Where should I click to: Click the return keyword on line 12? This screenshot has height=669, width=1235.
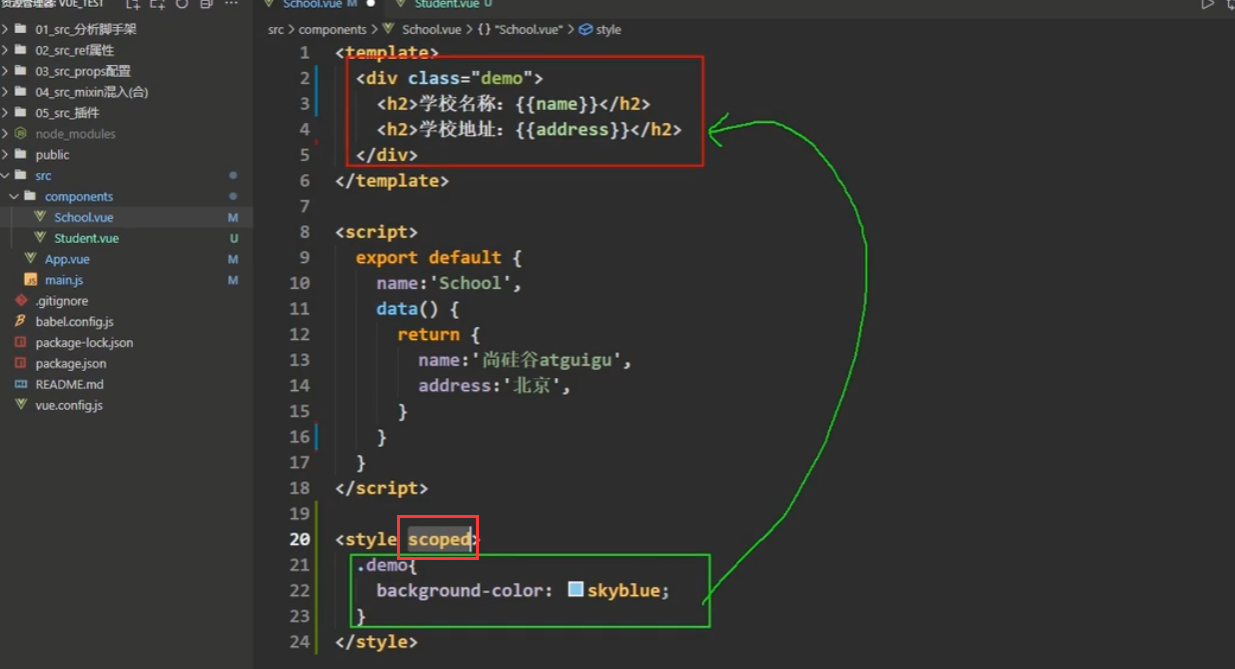429,334
